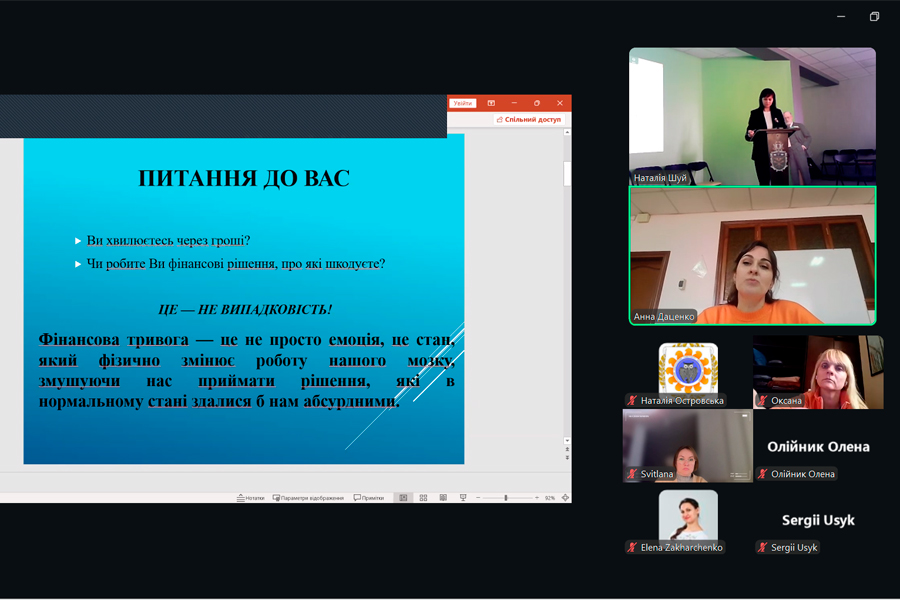Switch to Slide Sorter view icon
This screenshot has height=600, width=900.
[x=424, y=498]
